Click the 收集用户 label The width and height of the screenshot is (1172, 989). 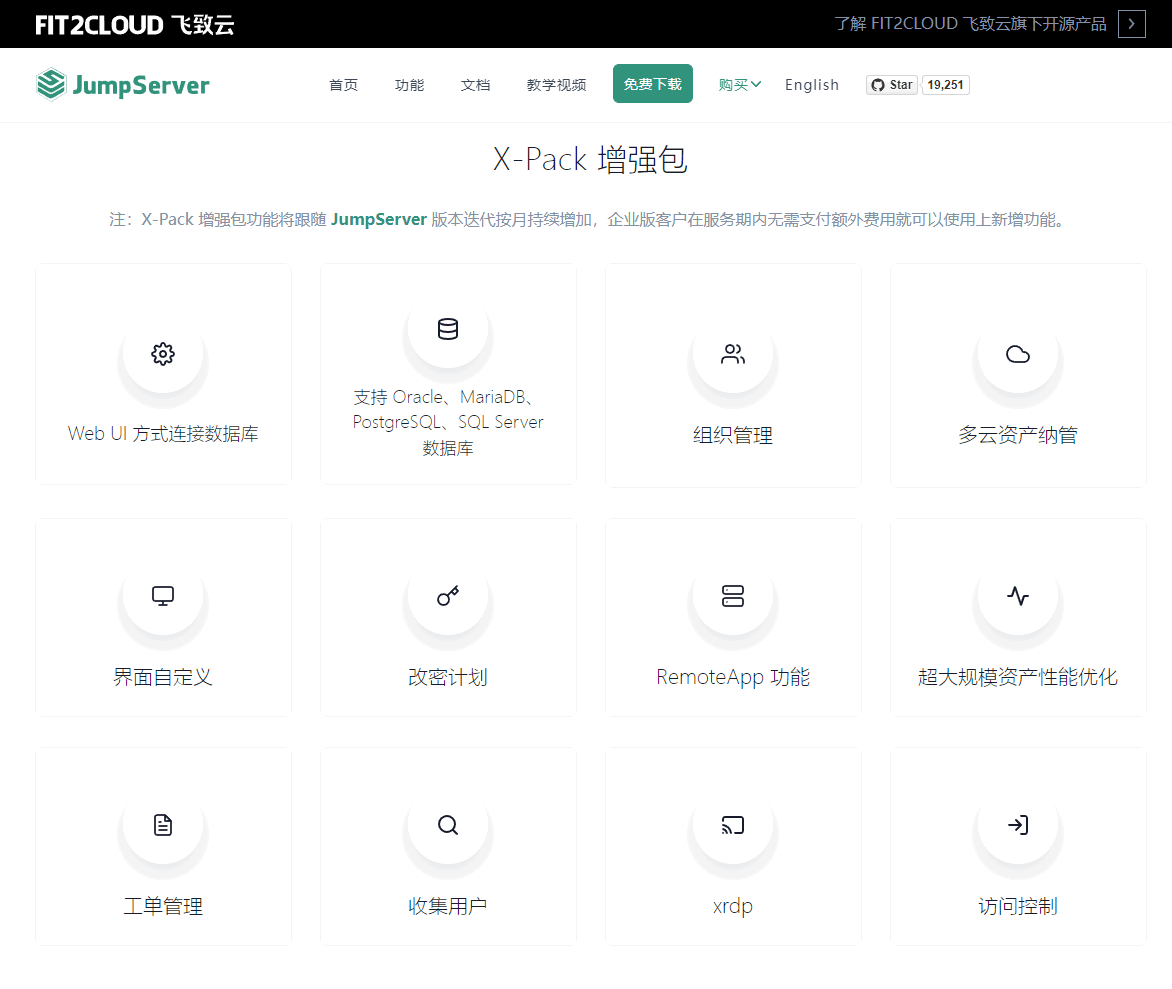[x=448, y=906]
